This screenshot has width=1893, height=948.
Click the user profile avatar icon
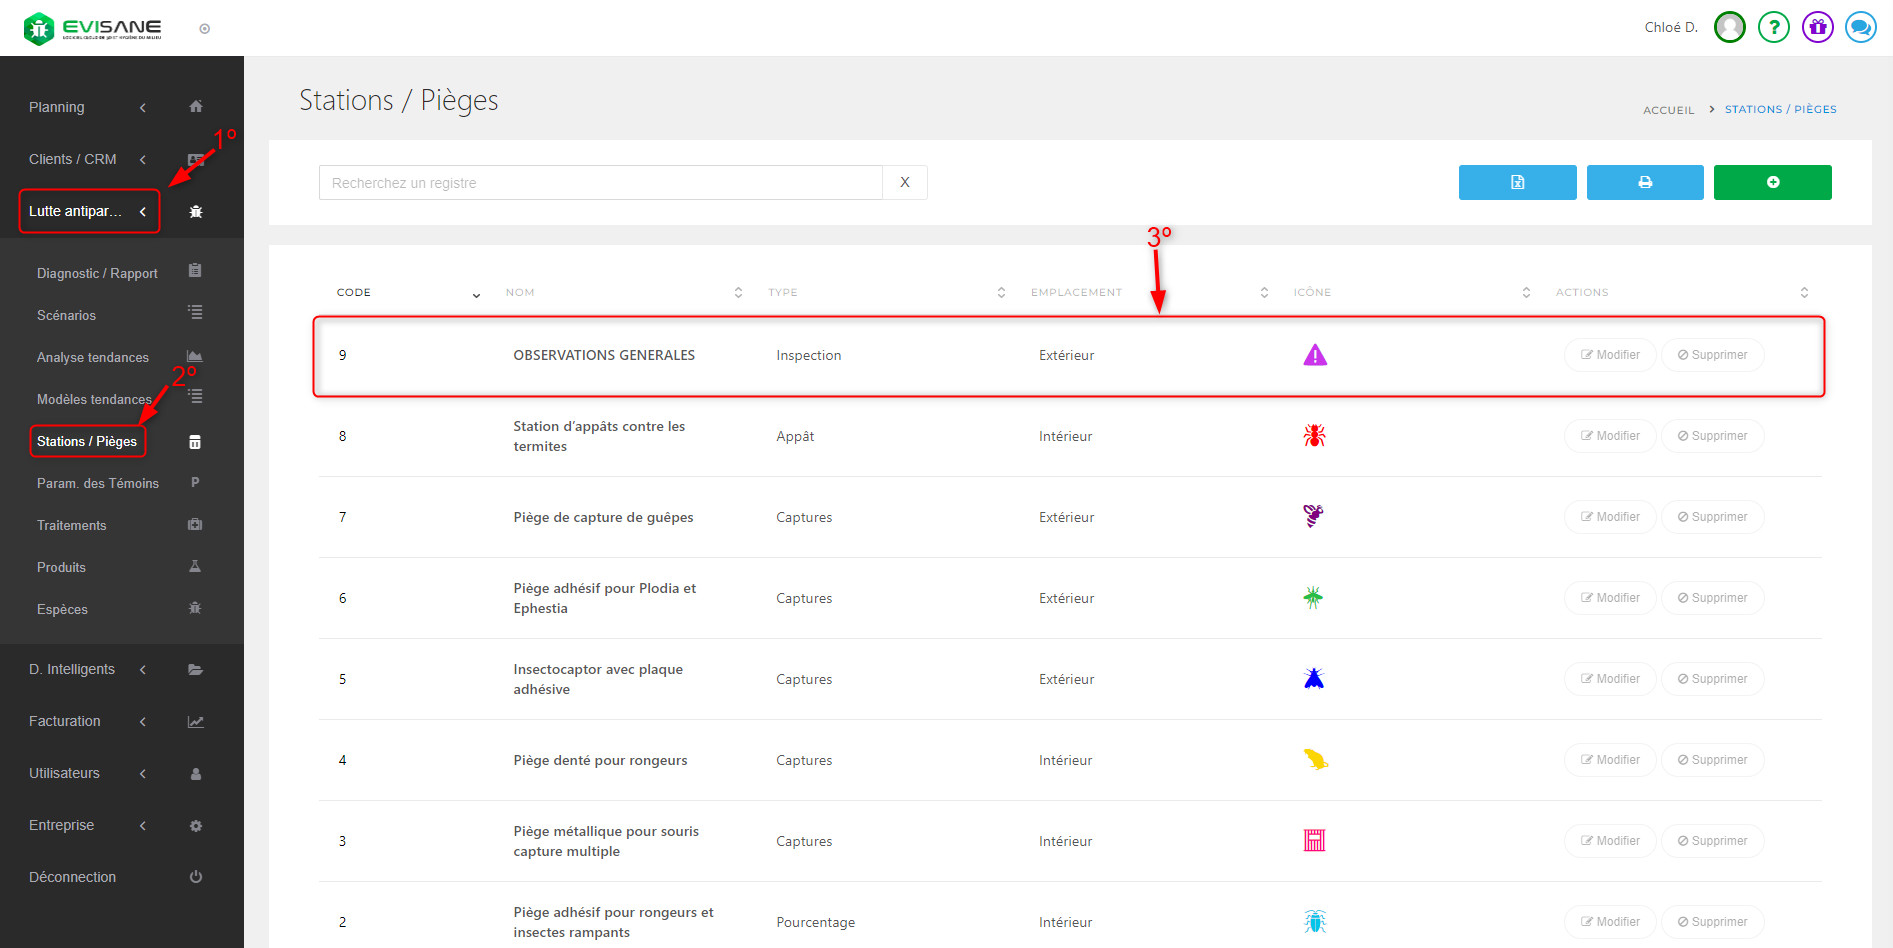[1729, 27]
